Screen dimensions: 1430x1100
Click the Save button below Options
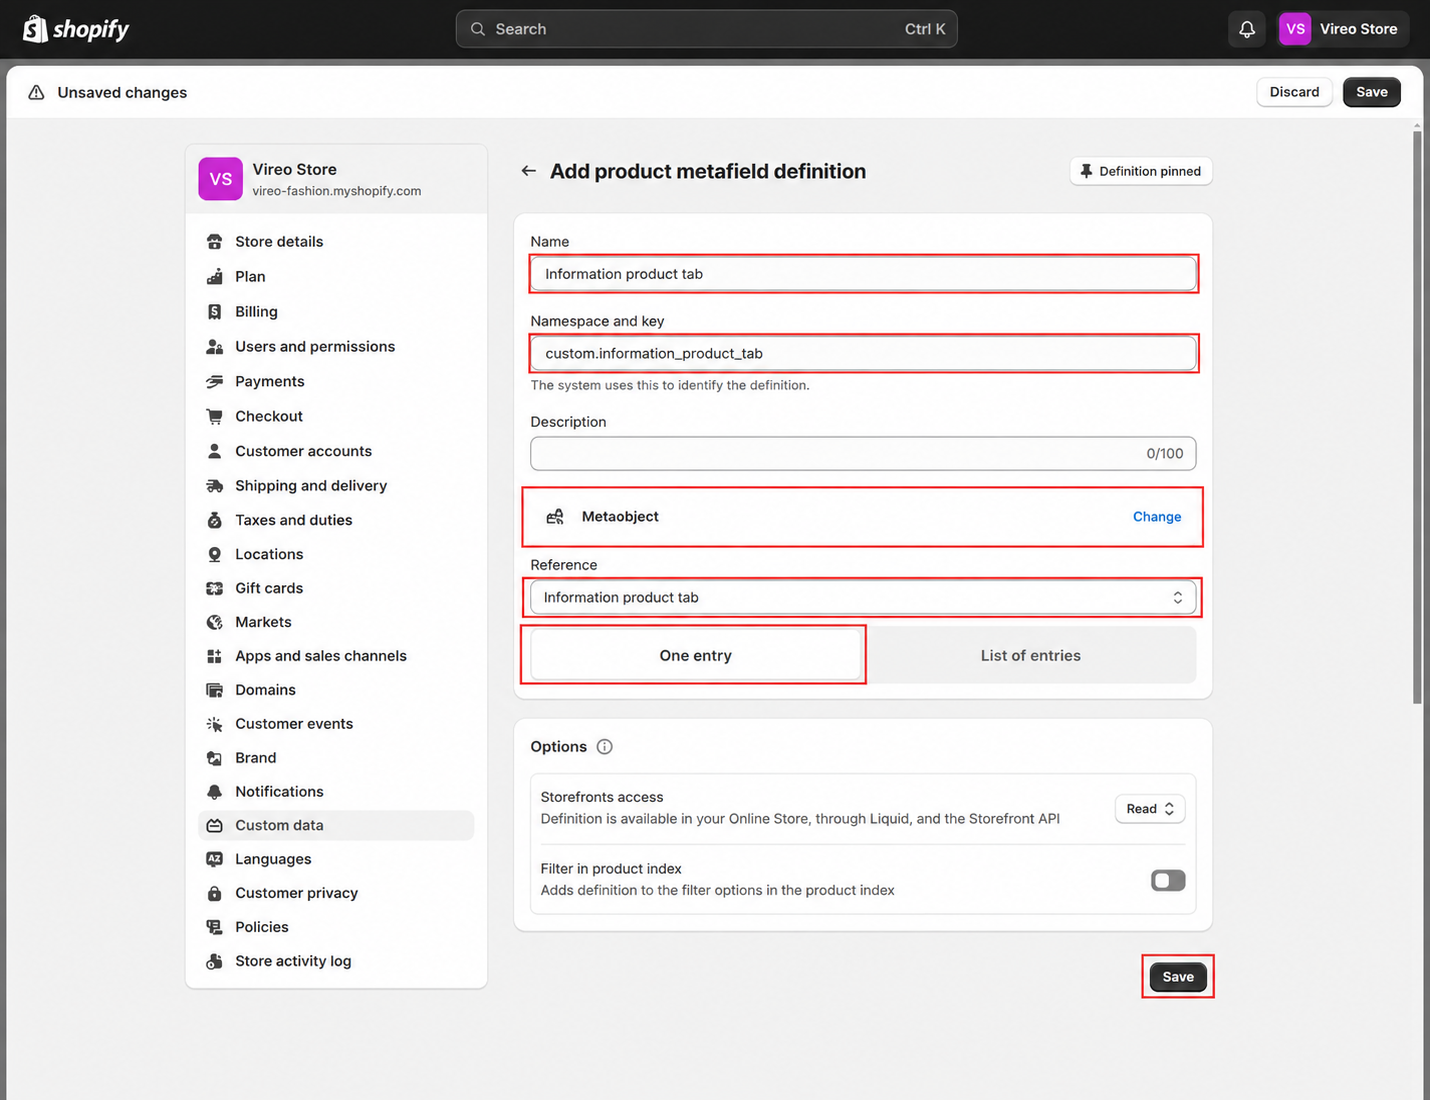click(1178, 977)
